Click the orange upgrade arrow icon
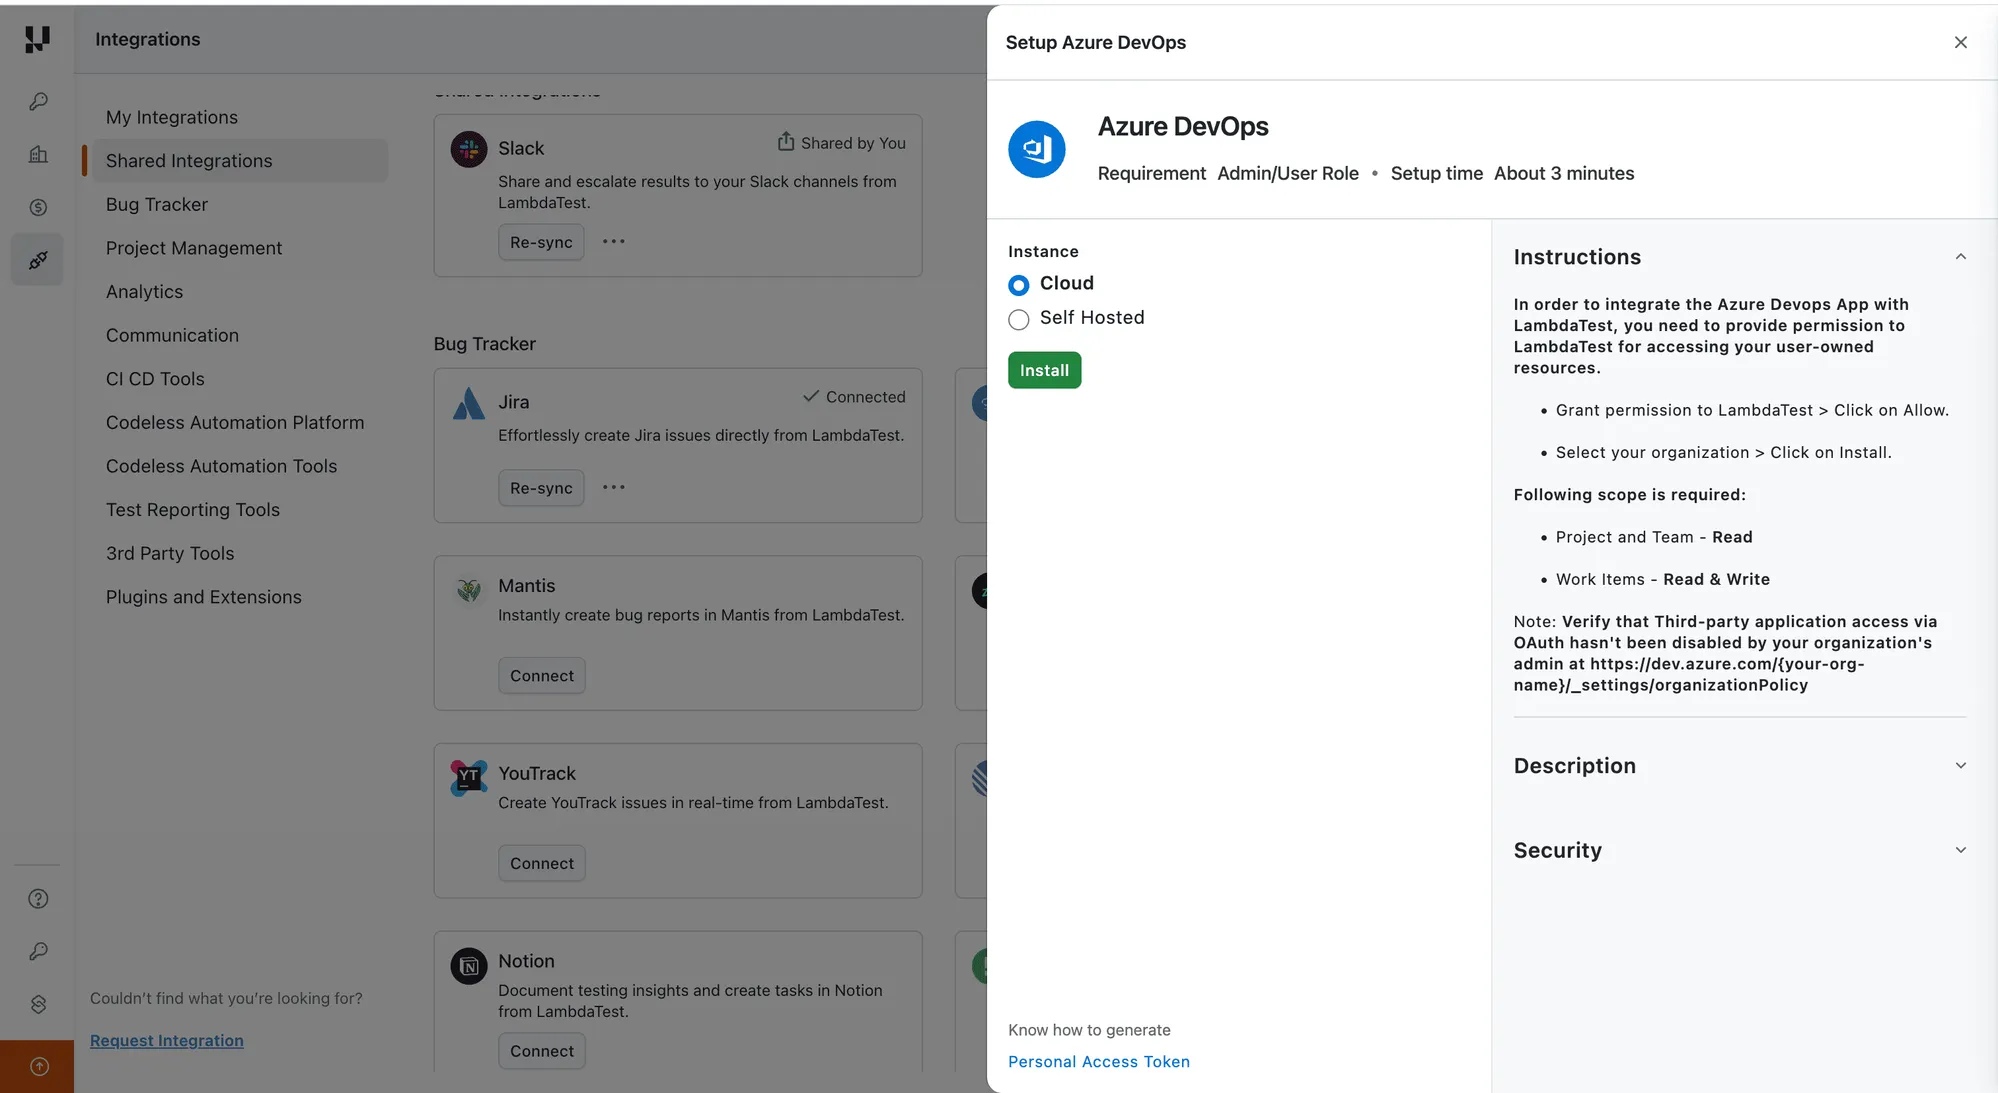 (x=38, y=1066)
